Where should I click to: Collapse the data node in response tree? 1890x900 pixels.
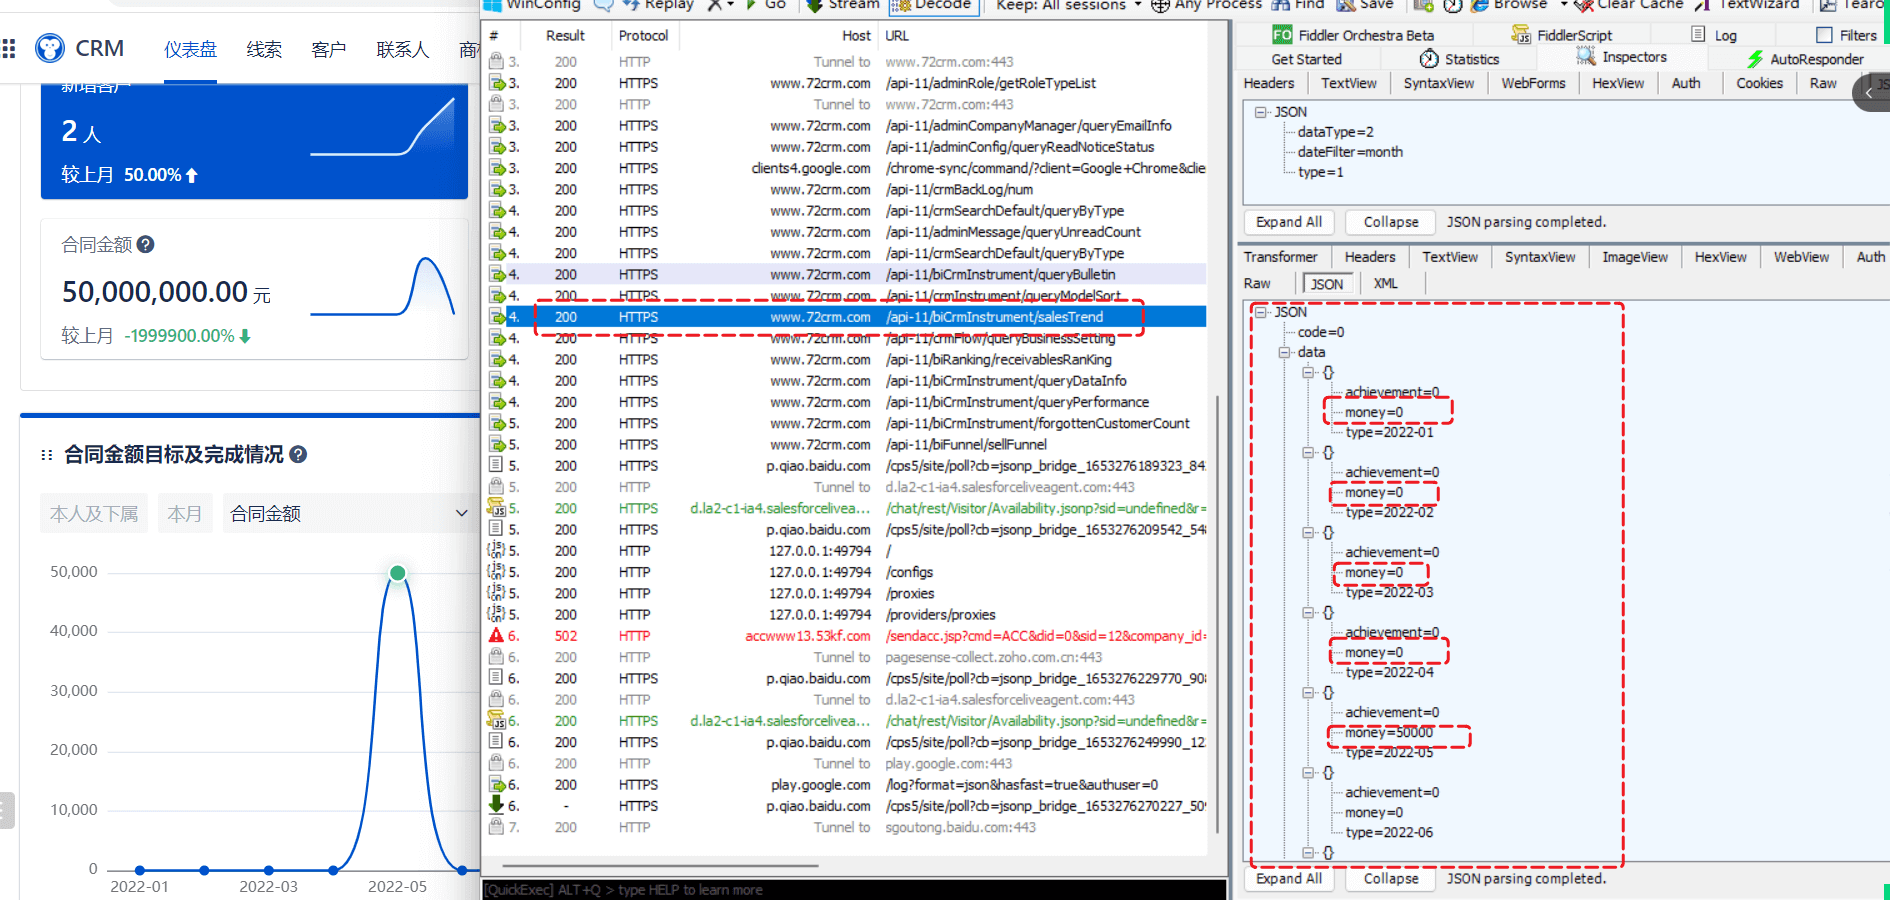pos(1284,352)
